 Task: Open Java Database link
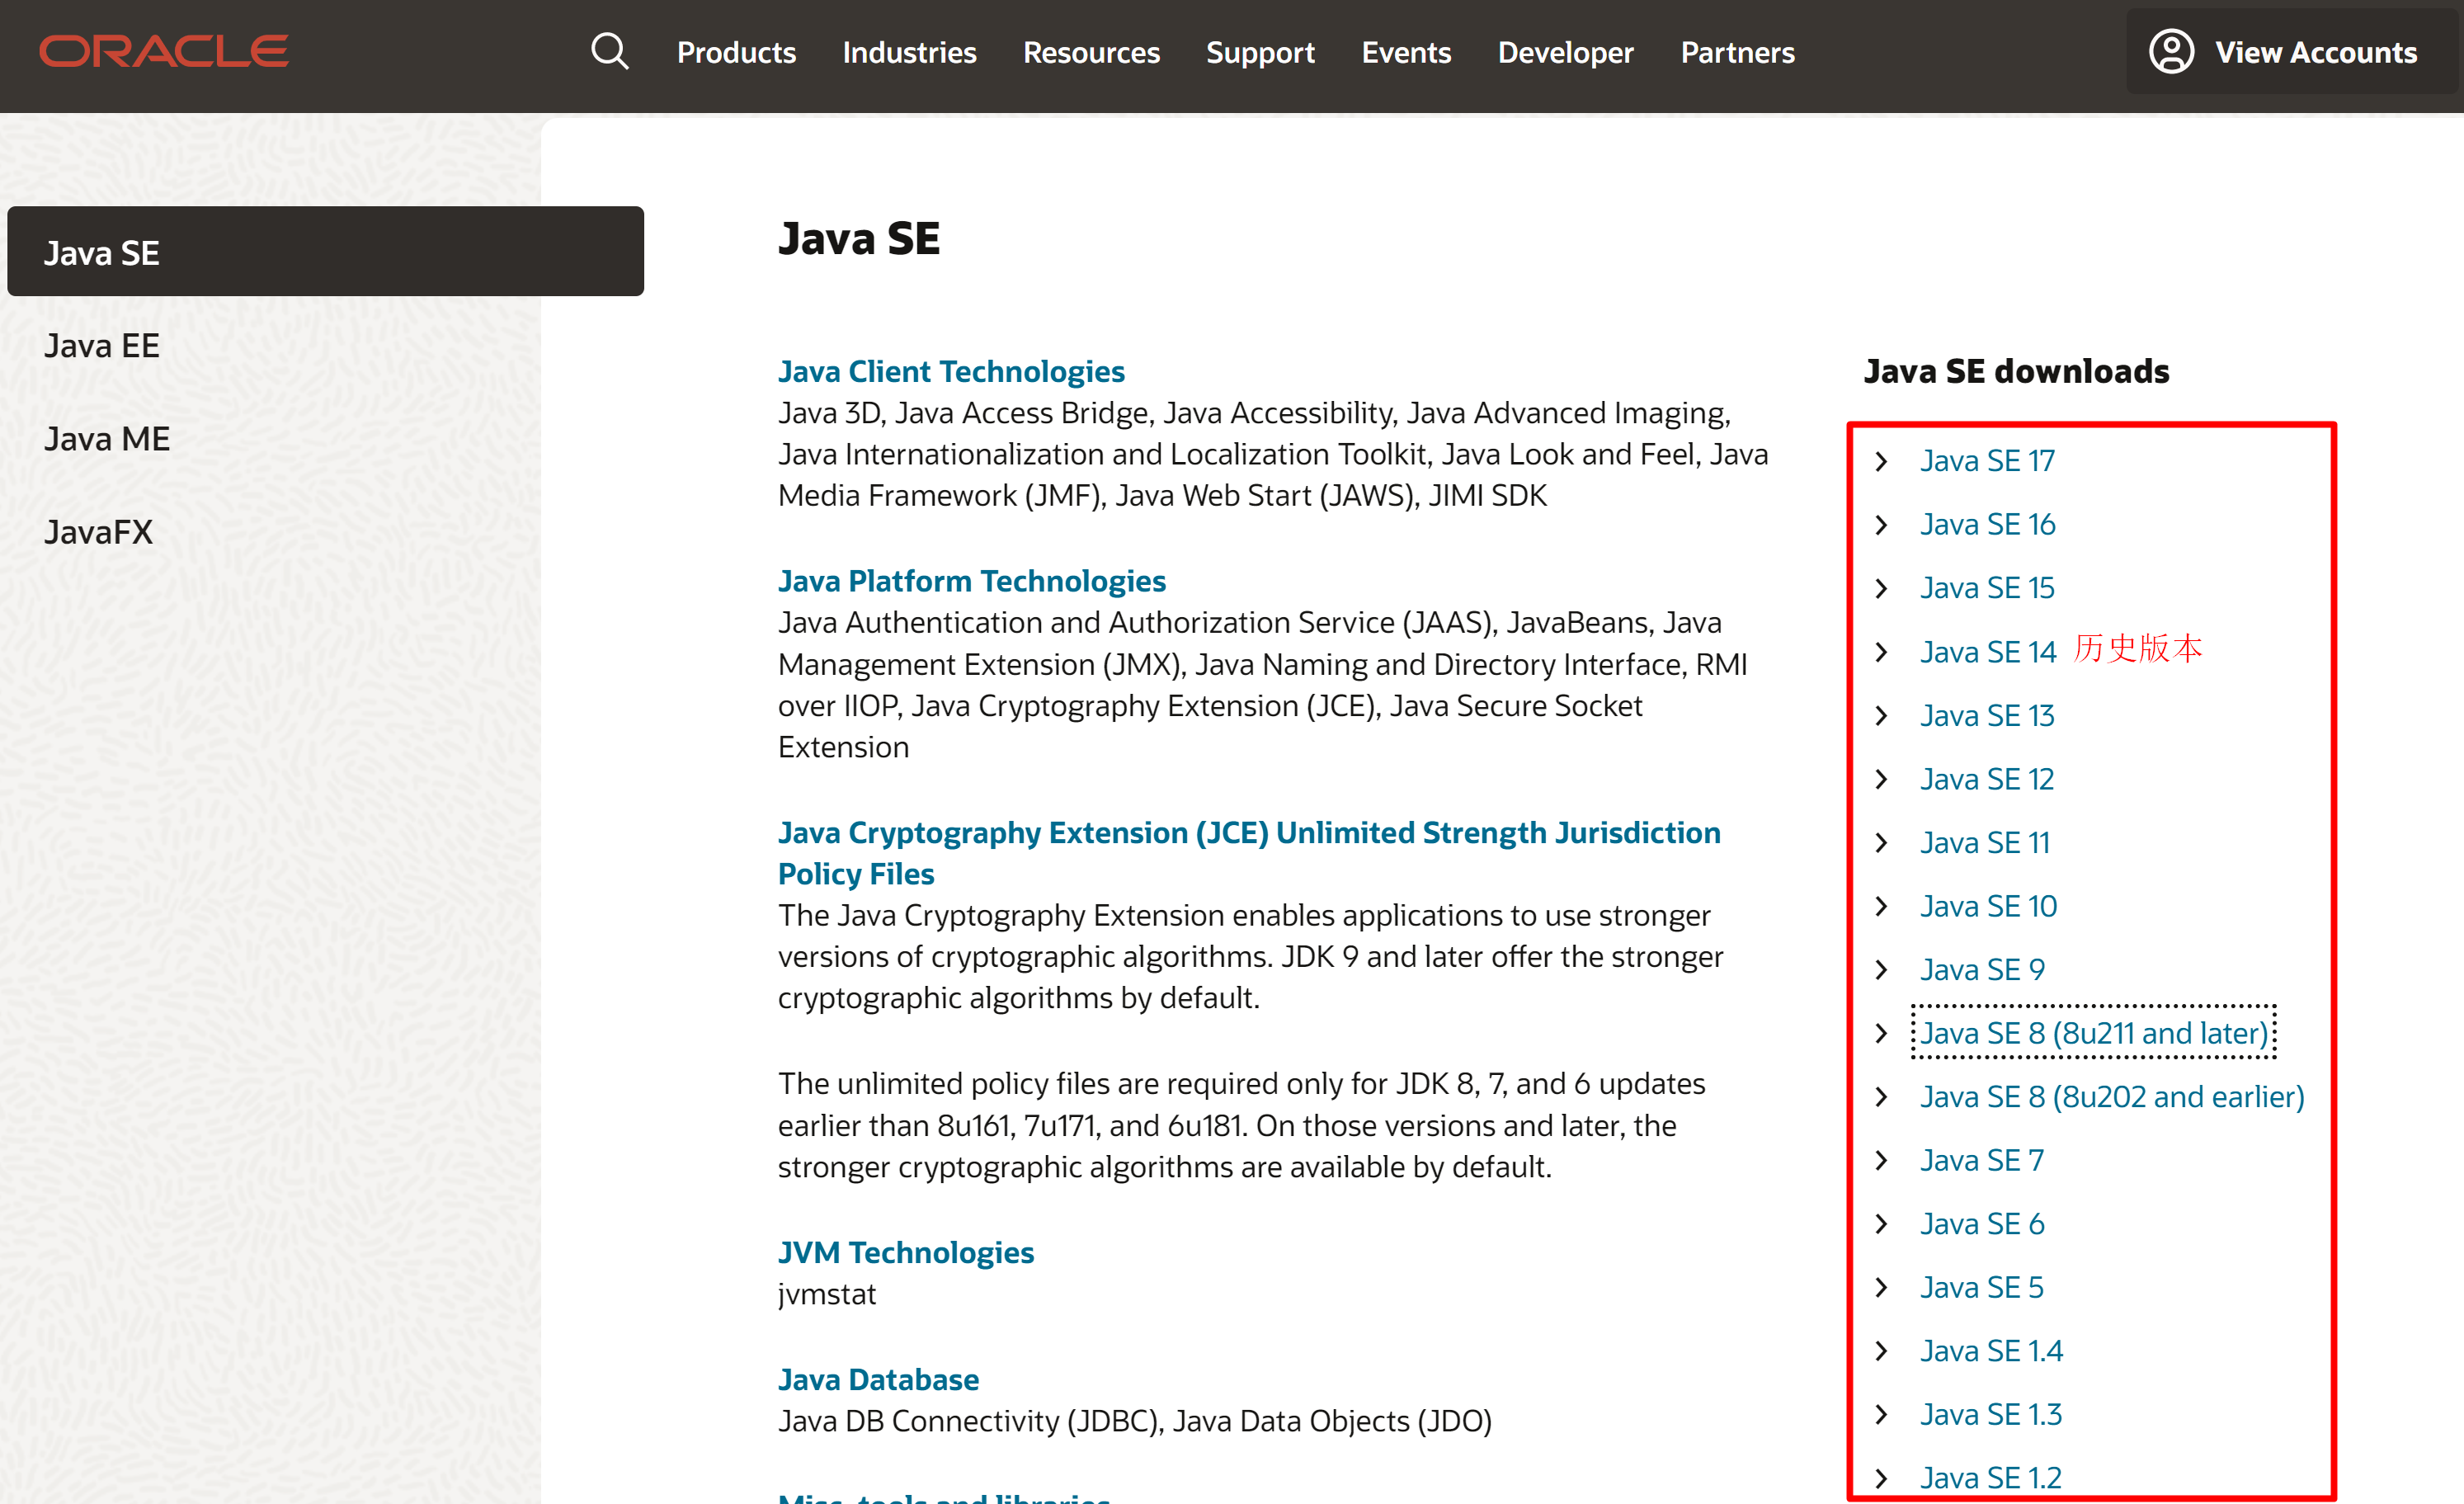pos(878,1379)
